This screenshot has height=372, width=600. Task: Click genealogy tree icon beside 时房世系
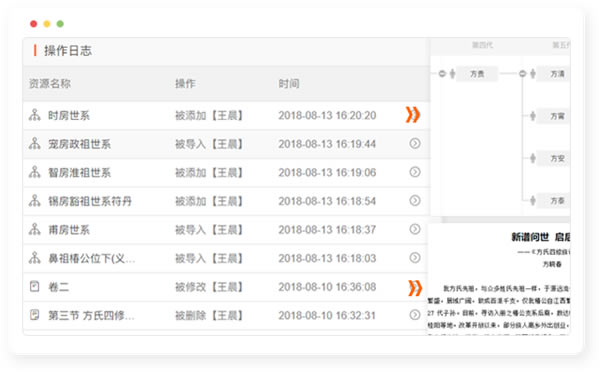point(34,115)
